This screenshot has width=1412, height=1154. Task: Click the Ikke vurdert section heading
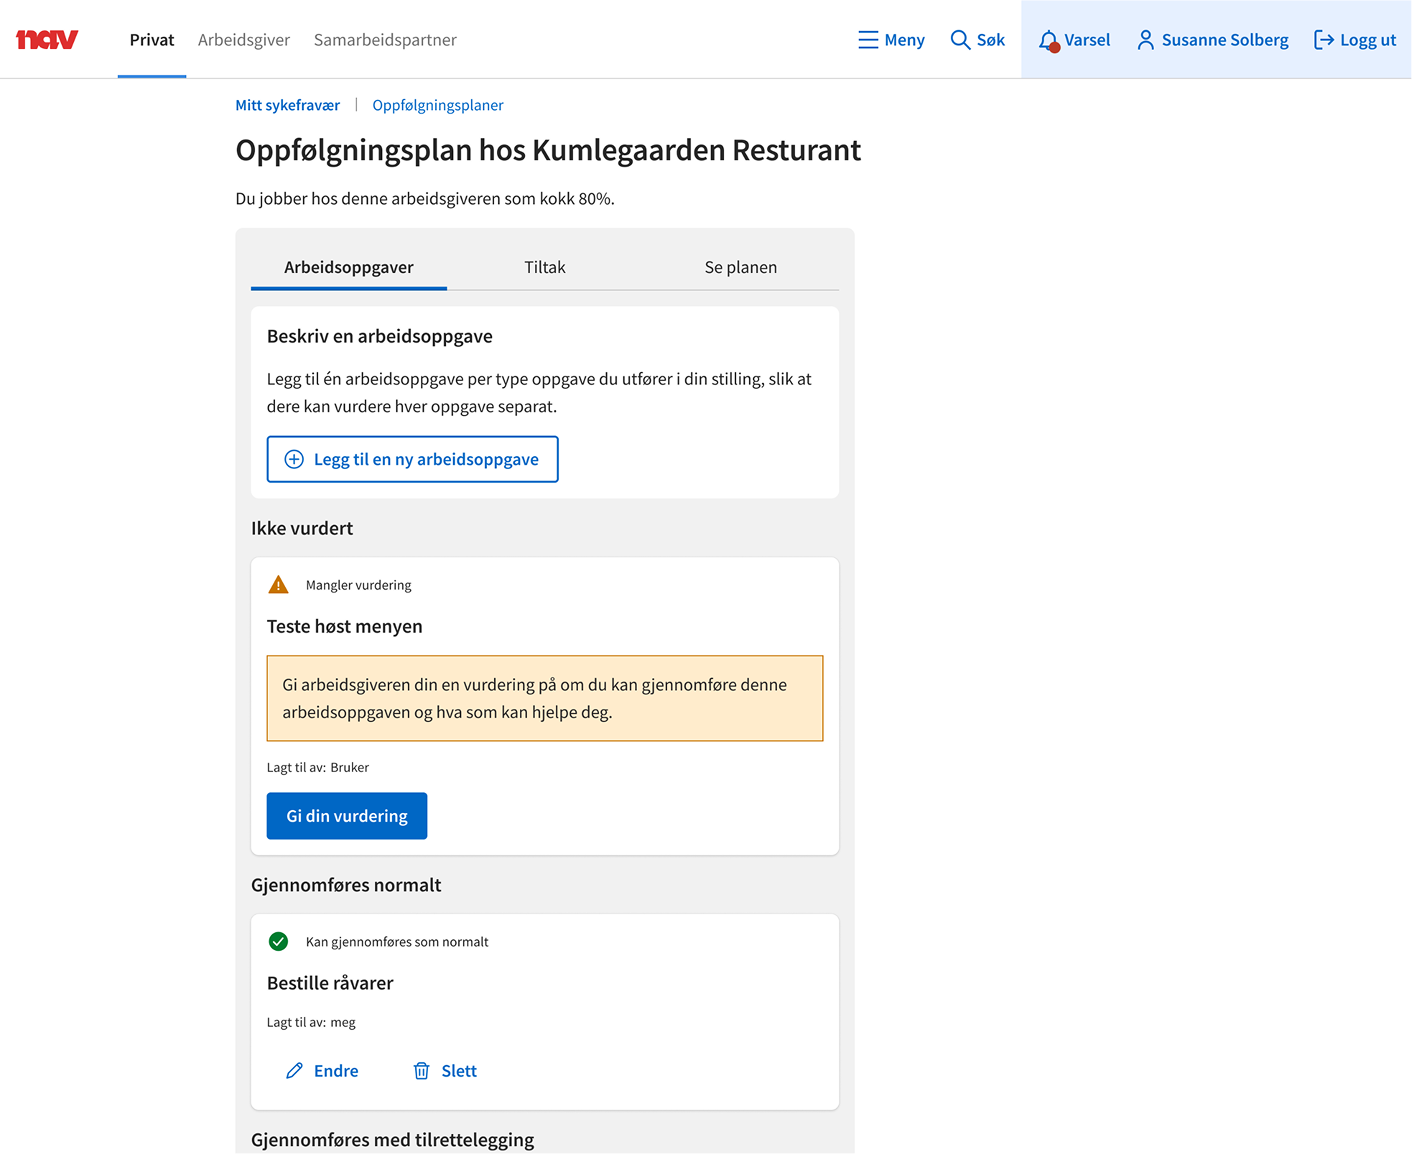[x=302, y=528]
